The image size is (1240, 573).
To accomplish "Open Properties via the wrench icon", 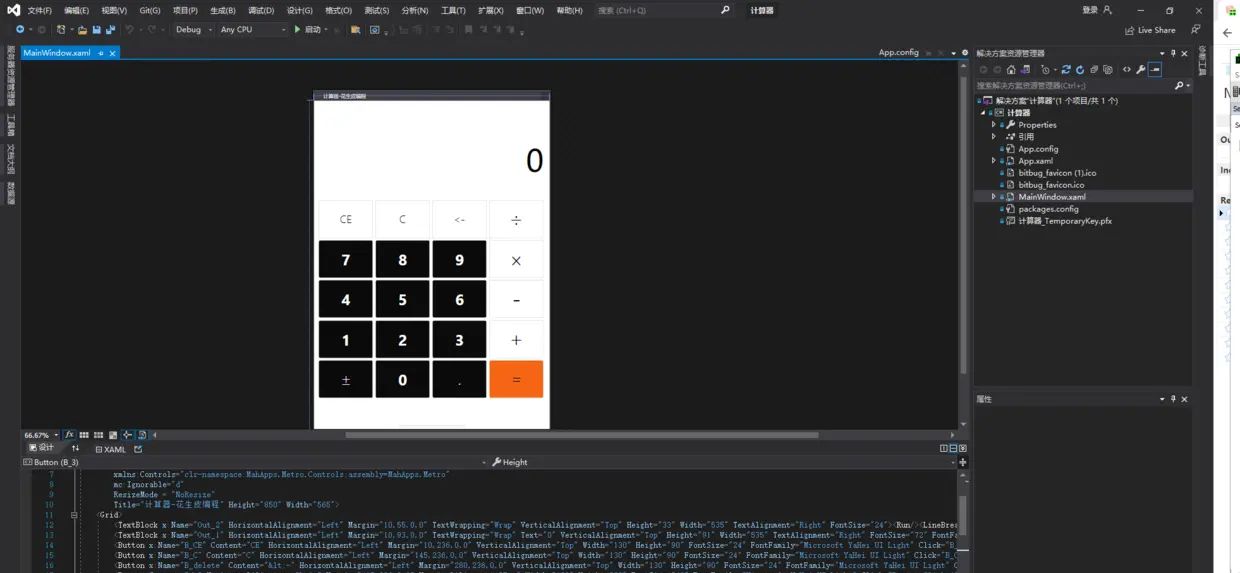I will pos(1140,70).
